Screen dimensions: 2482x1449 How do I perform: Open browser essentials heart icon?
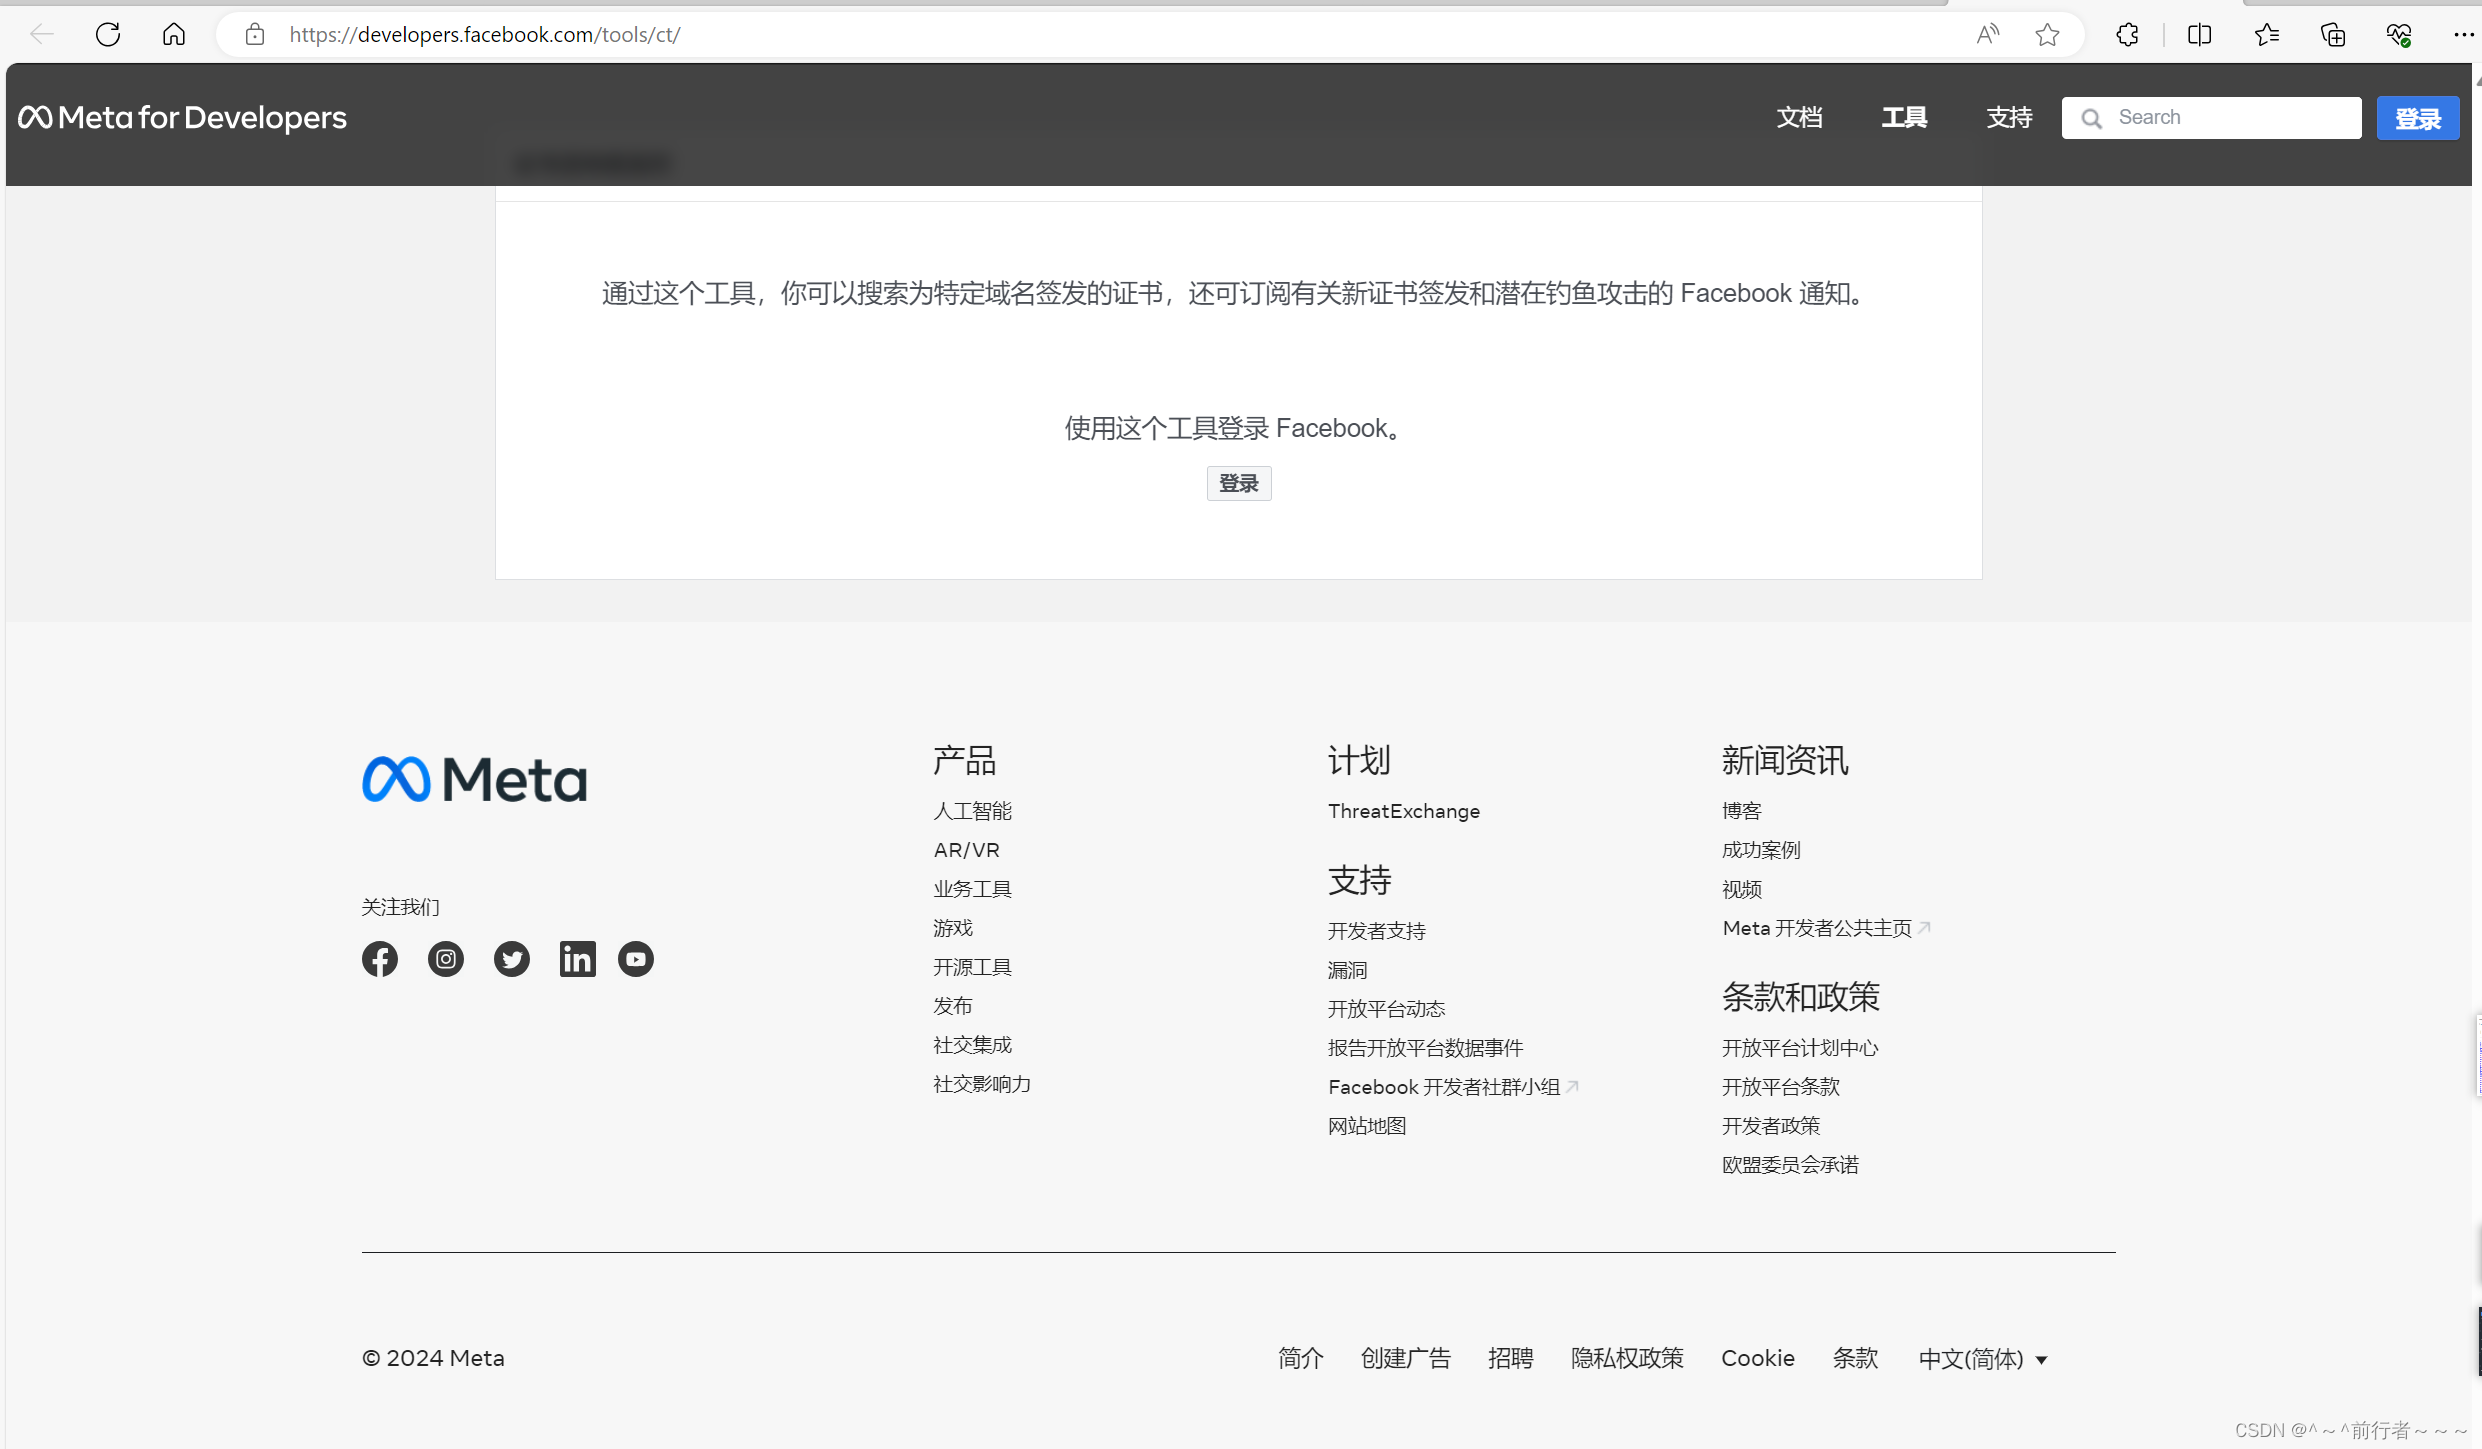coord(2399,34)
